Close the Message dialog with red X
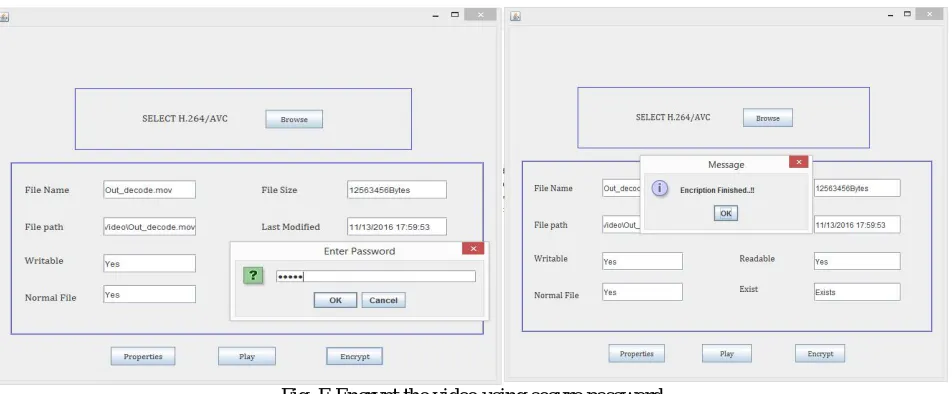The width and height of the screenshot is (952, 394). click(798, 162)
